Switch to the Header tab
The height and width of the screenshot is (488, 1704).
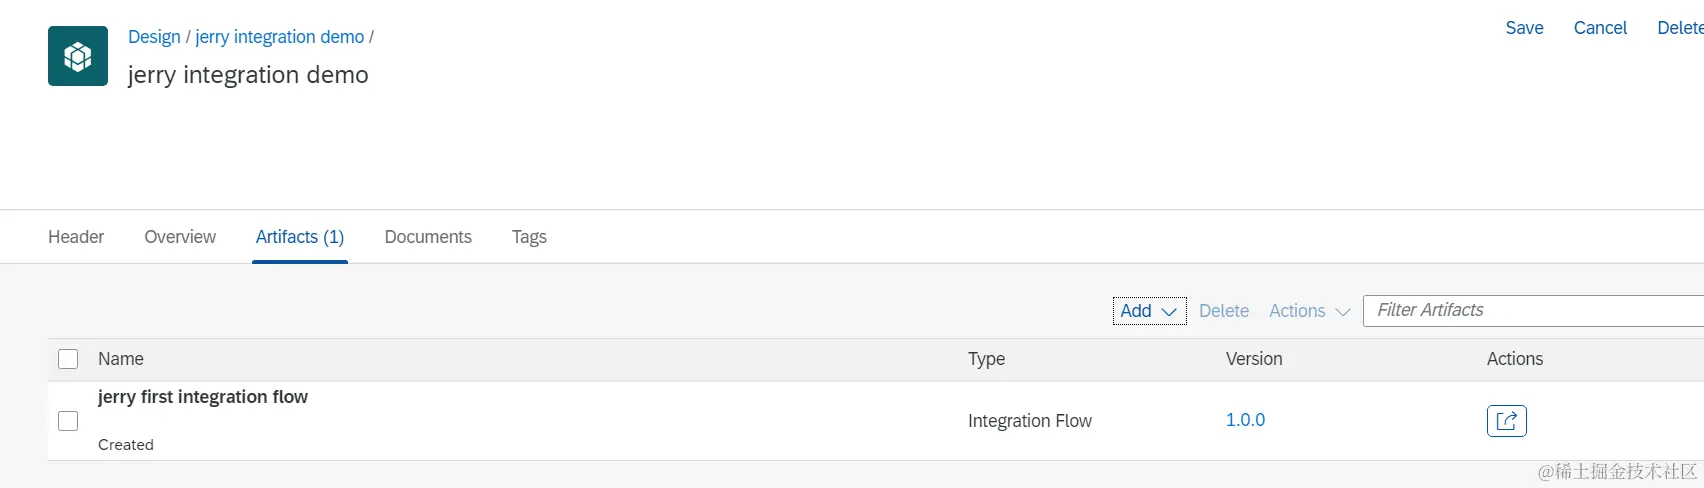[76, 237]
